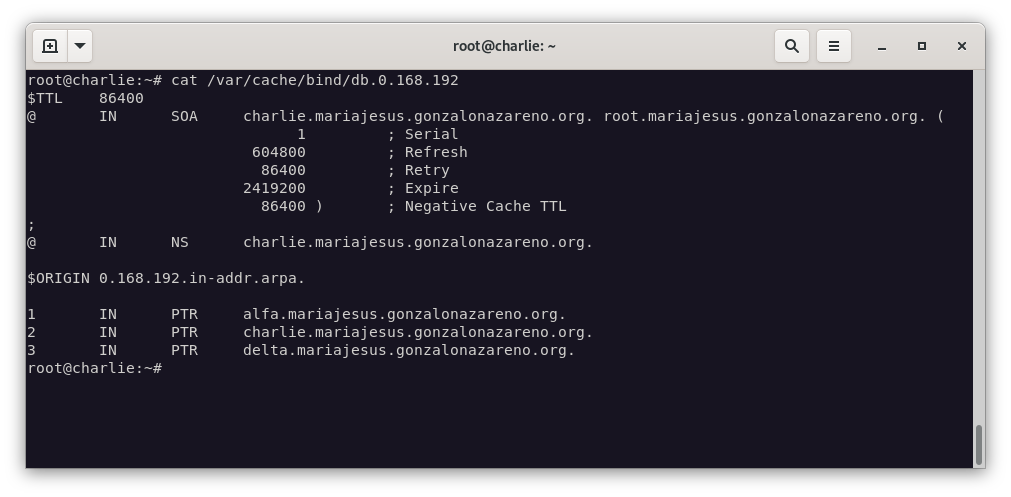Click the cat /var/cache/bind/db.0.168.192 command text
Screen dimensions: 1011x497
314,80
